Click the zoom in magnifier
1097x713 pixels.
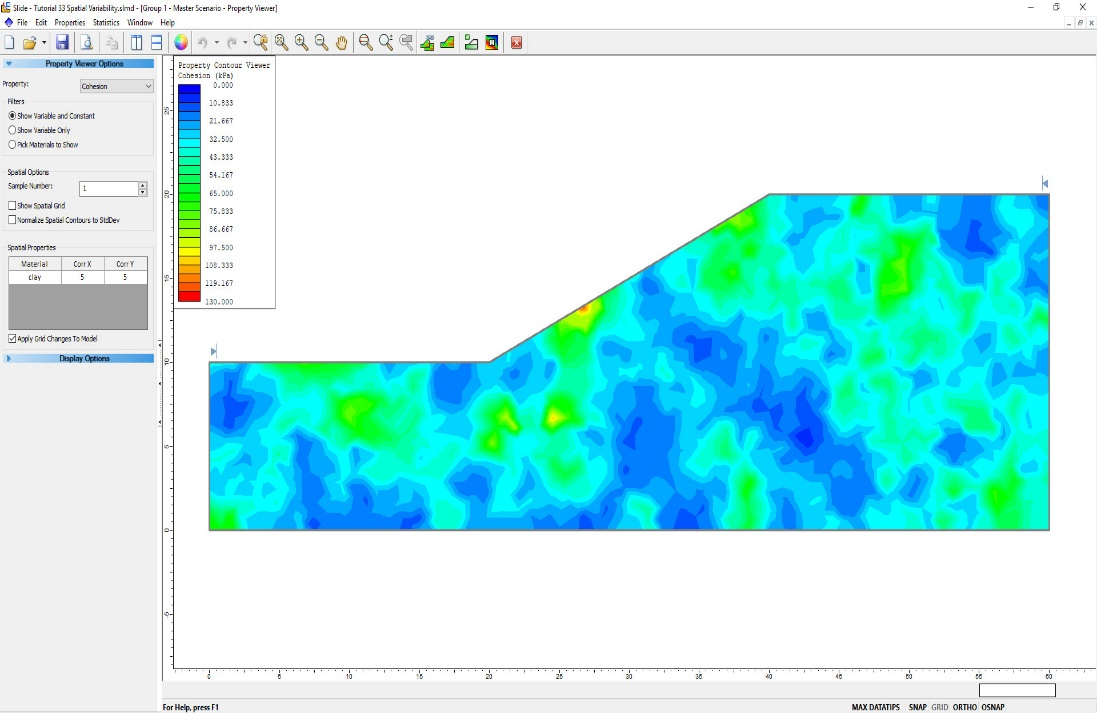[302, 43]
